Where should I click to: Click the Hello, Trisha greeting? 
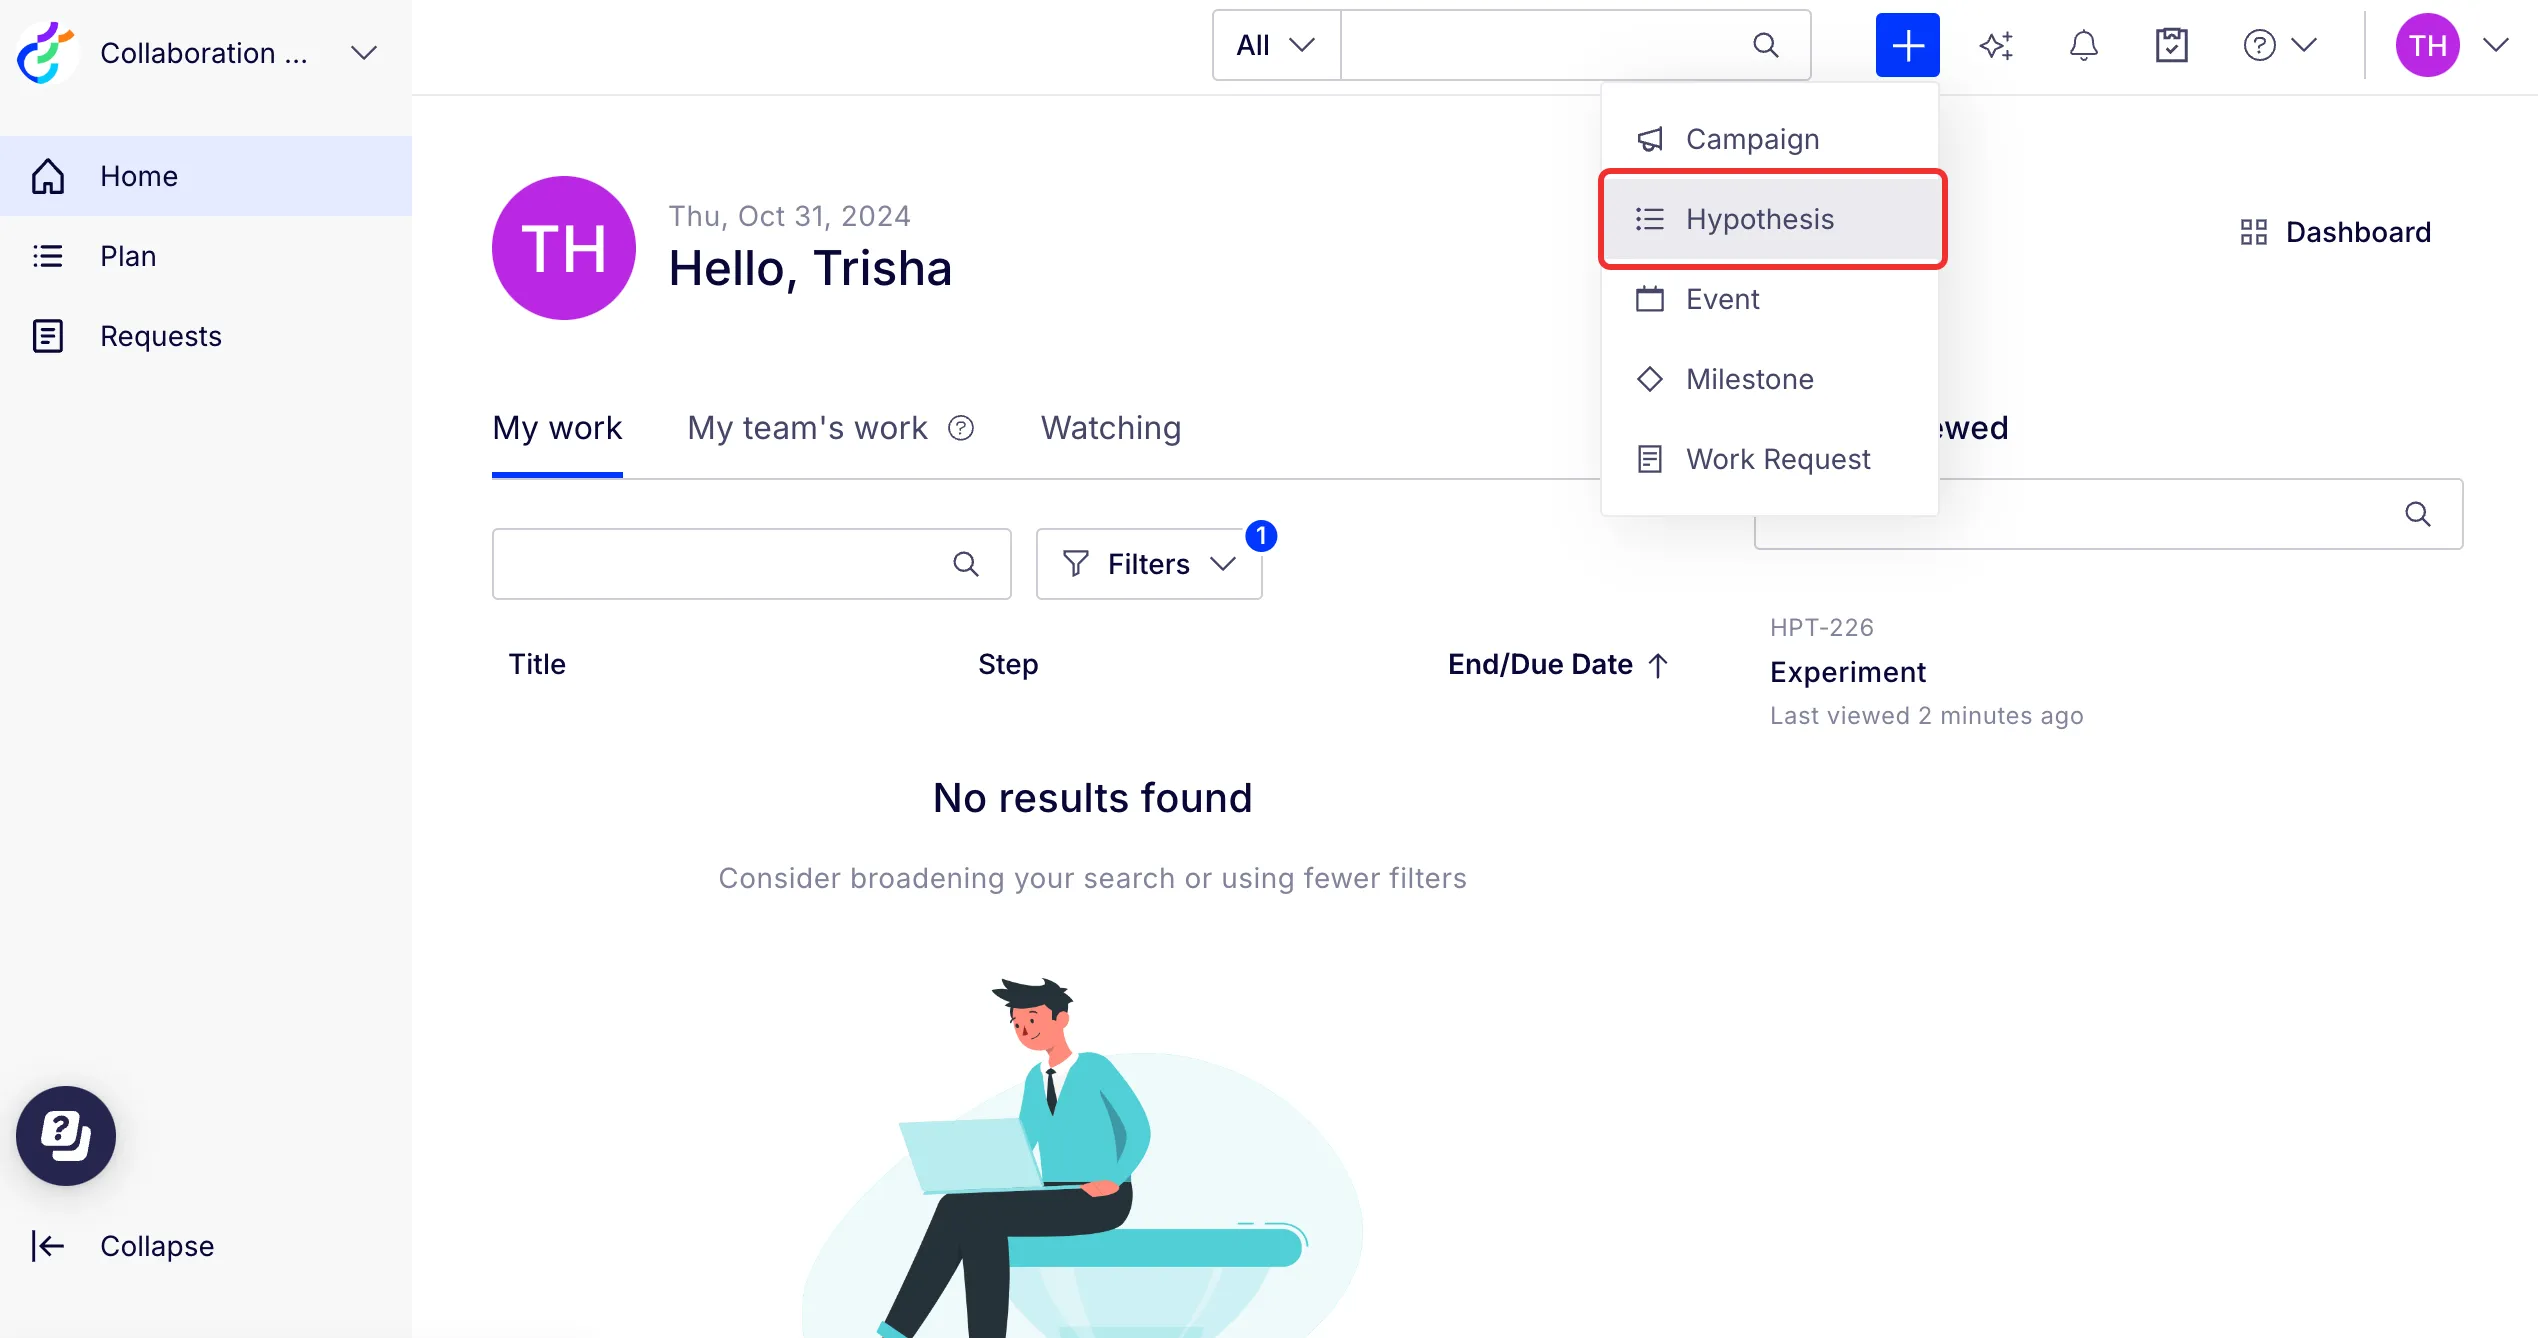point(810,268)
